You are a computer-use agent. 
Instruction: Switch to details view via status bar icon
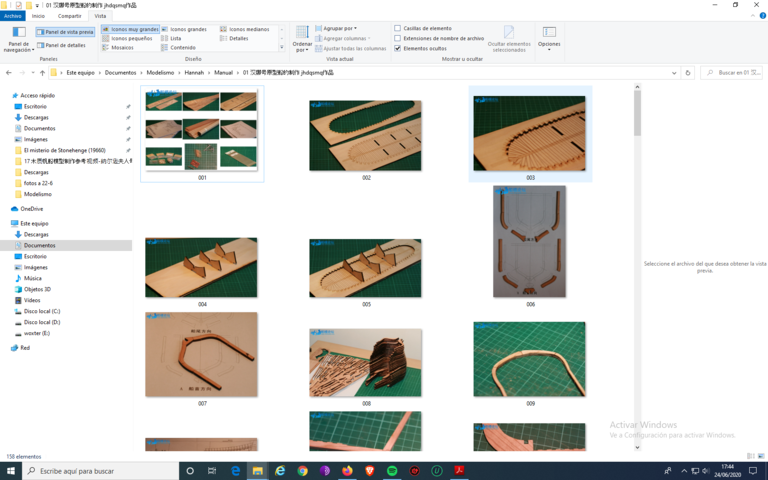tap(750, 456)
